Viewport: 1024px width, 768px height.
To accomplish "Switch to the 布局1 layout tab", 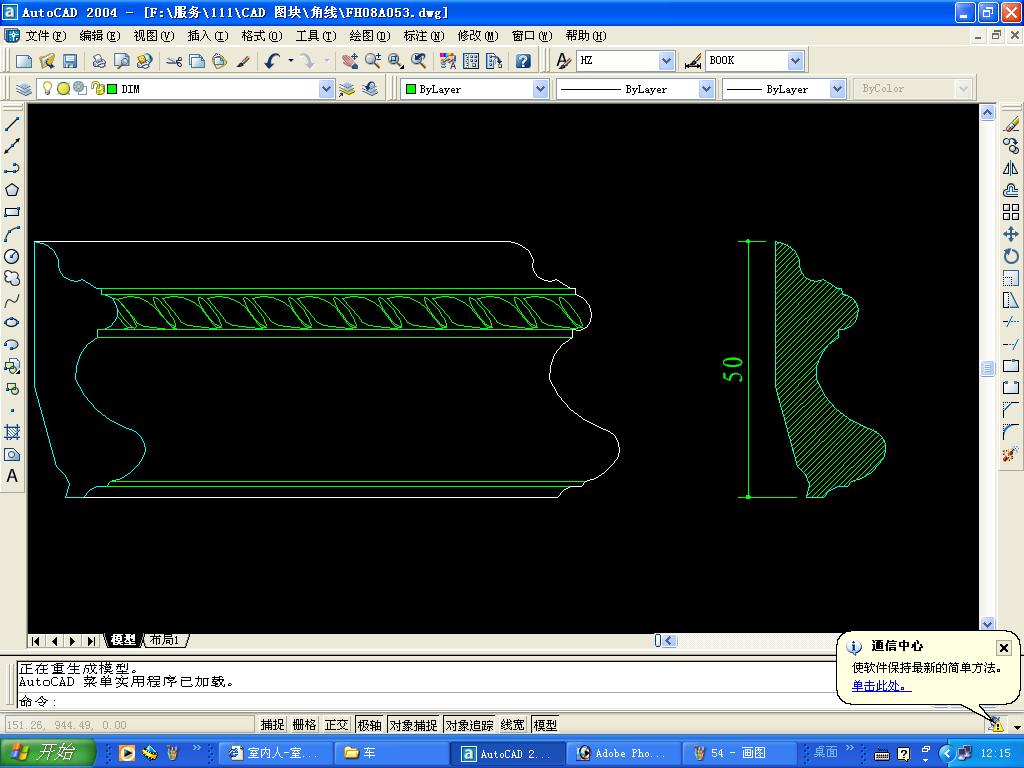I will tap(164, 640).
